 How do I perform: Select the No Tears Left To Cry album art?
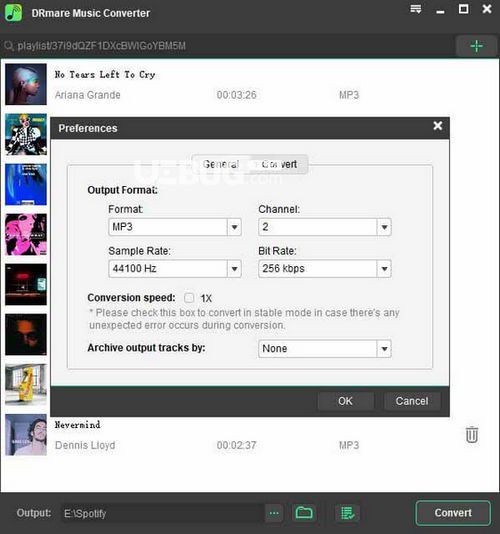26,84
